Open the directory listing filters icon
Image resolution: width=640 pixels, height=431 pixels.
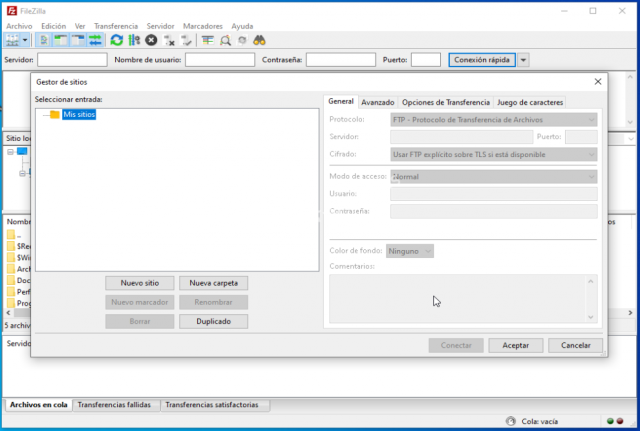pyautogui.click(x=208, y=40)
